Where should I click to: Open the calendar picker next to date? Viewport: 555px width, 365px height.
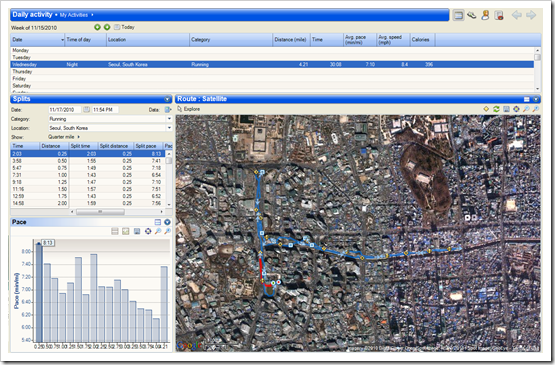pos(86,110)
